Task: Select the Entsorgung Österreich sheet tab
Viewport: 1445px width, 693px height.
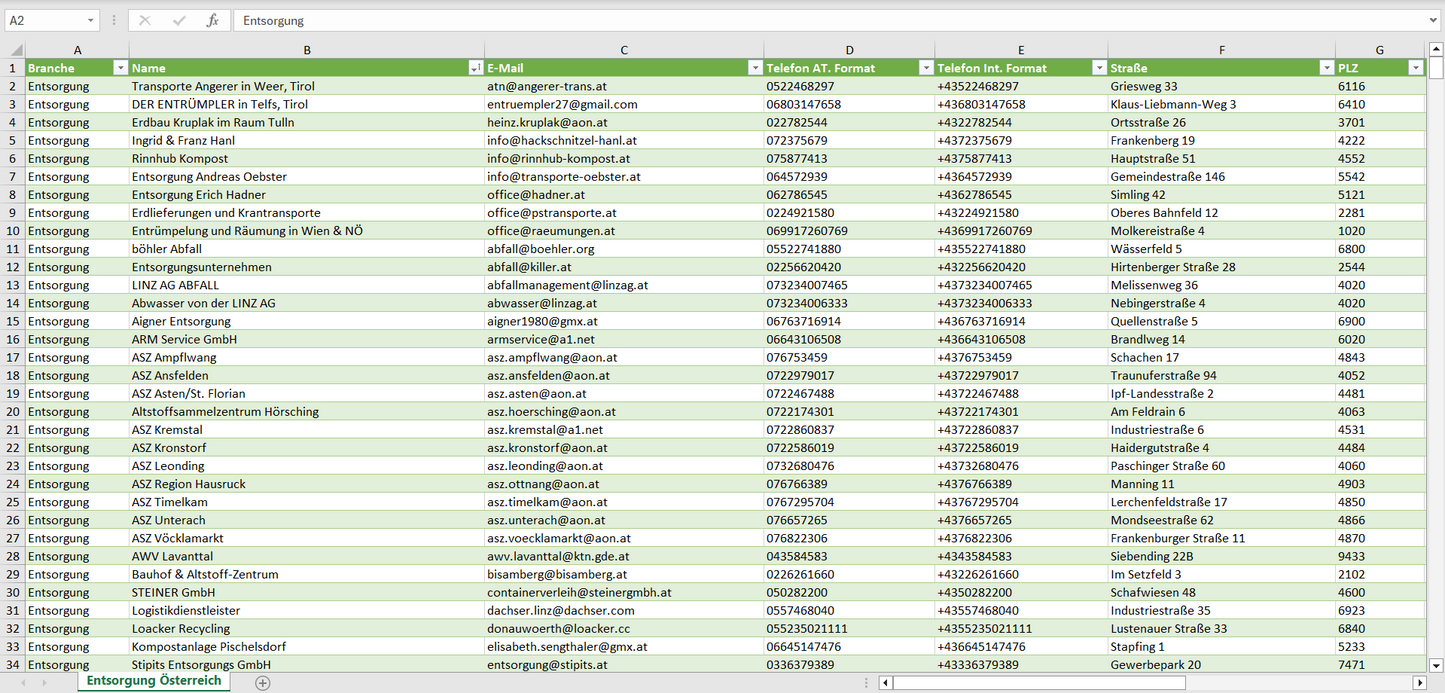Action: click(x=154, y=681)
